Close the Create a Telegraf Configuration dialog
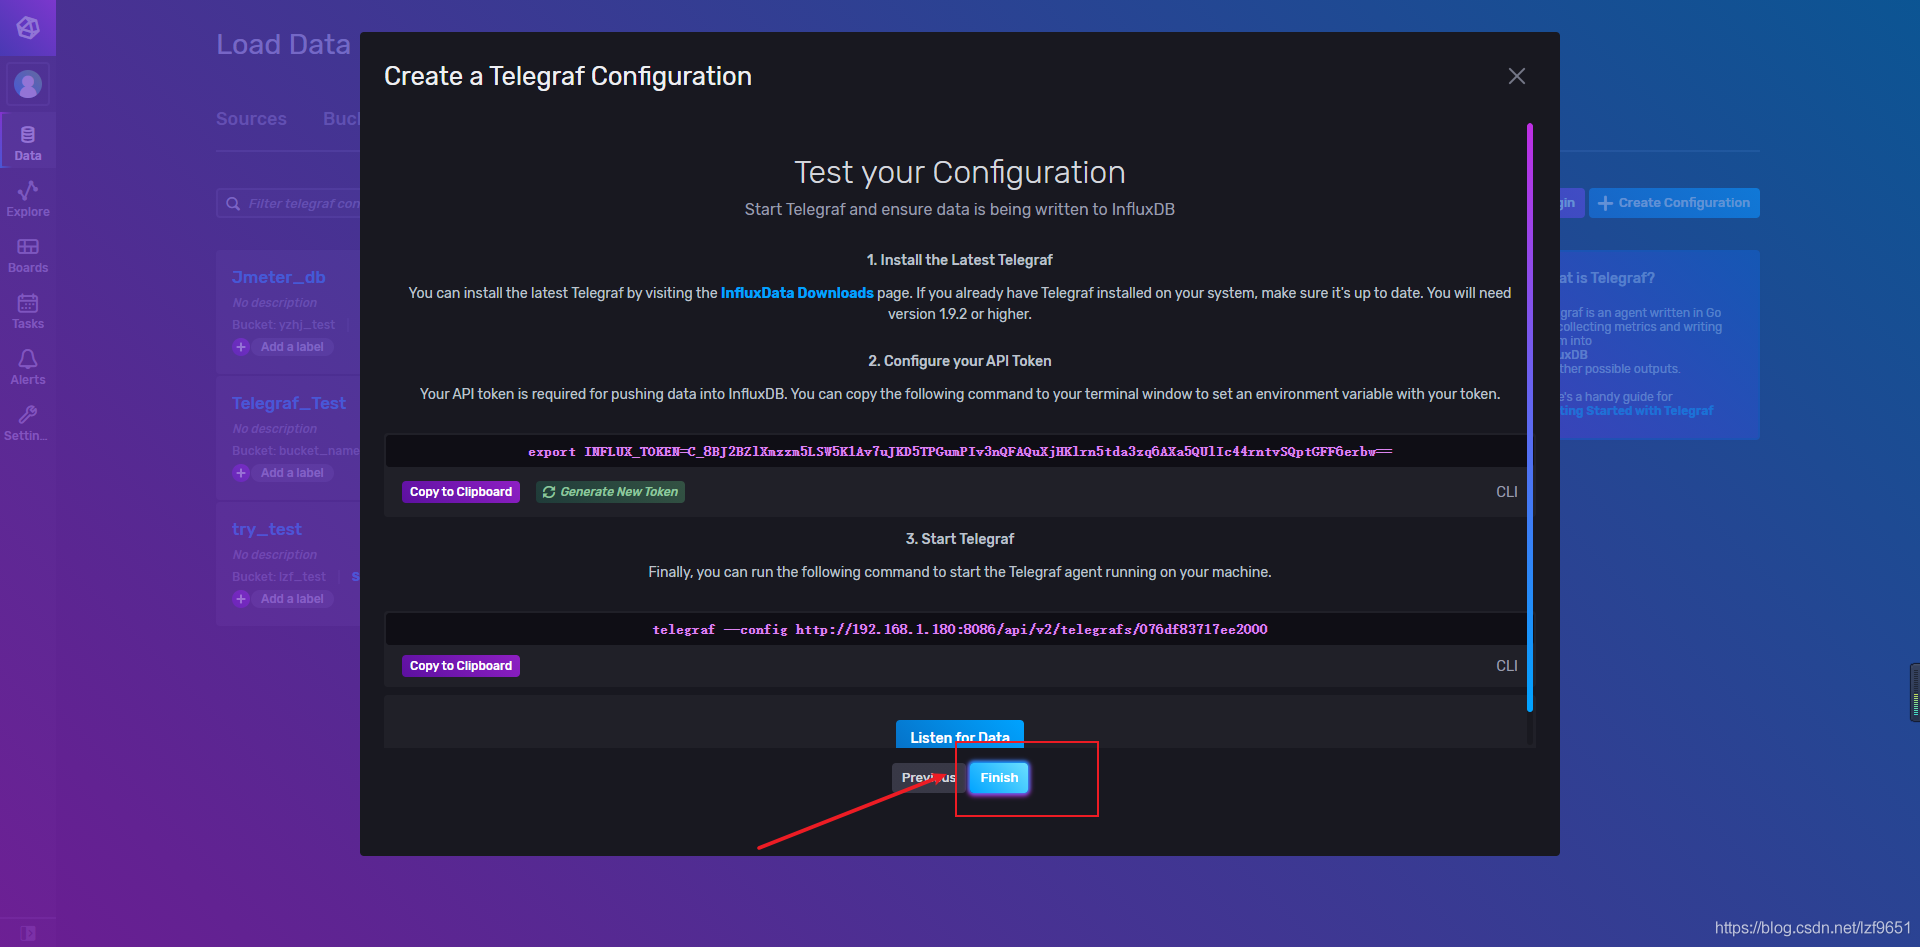This screenshot has width=1920, height=947. [1516, 76]
